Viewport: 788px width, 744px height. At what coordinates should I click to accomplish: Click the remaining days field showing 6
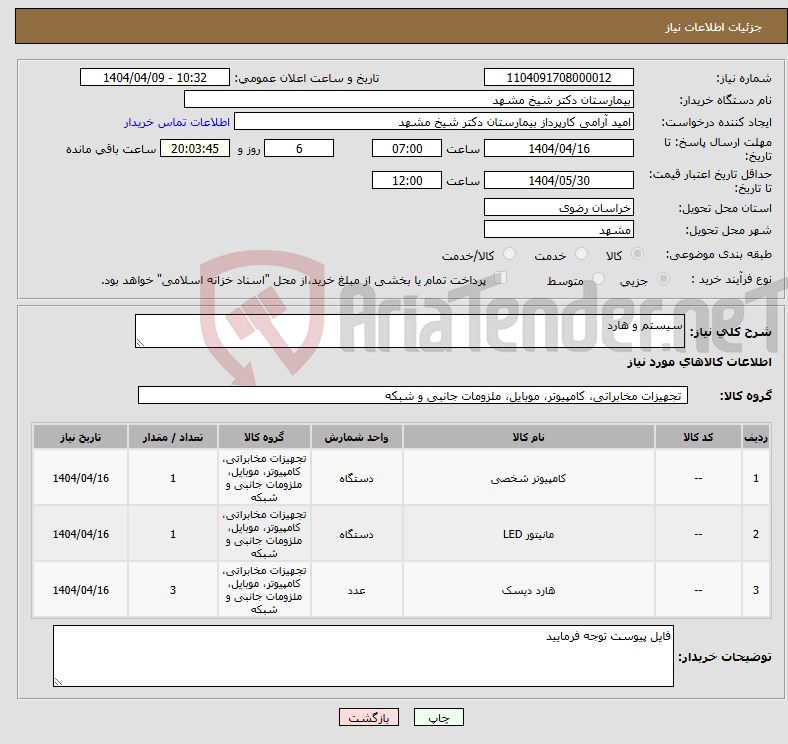pos(299,148)
